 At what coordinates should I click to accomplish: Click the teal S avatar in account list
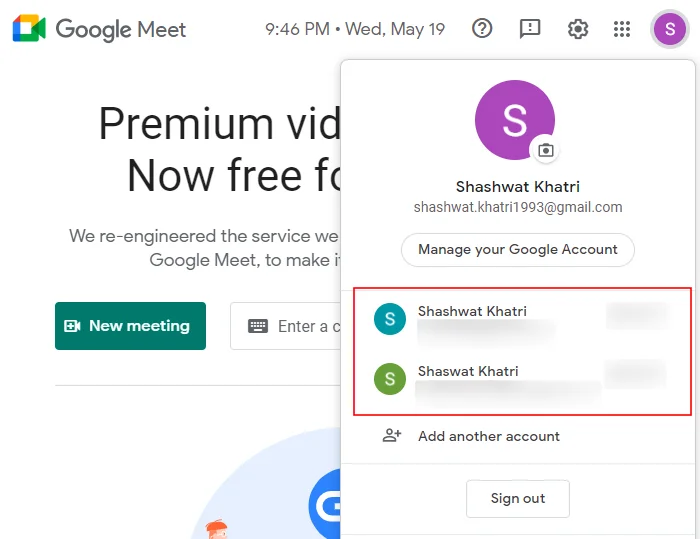[x=390, y=319]
